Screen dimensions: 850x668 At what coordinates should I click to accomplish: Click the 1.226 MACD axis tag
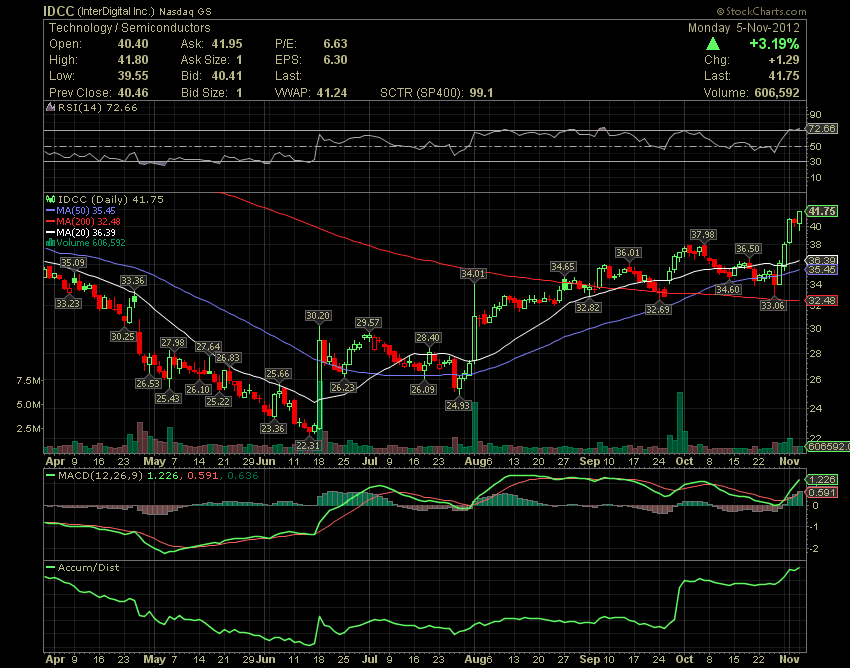822,480
